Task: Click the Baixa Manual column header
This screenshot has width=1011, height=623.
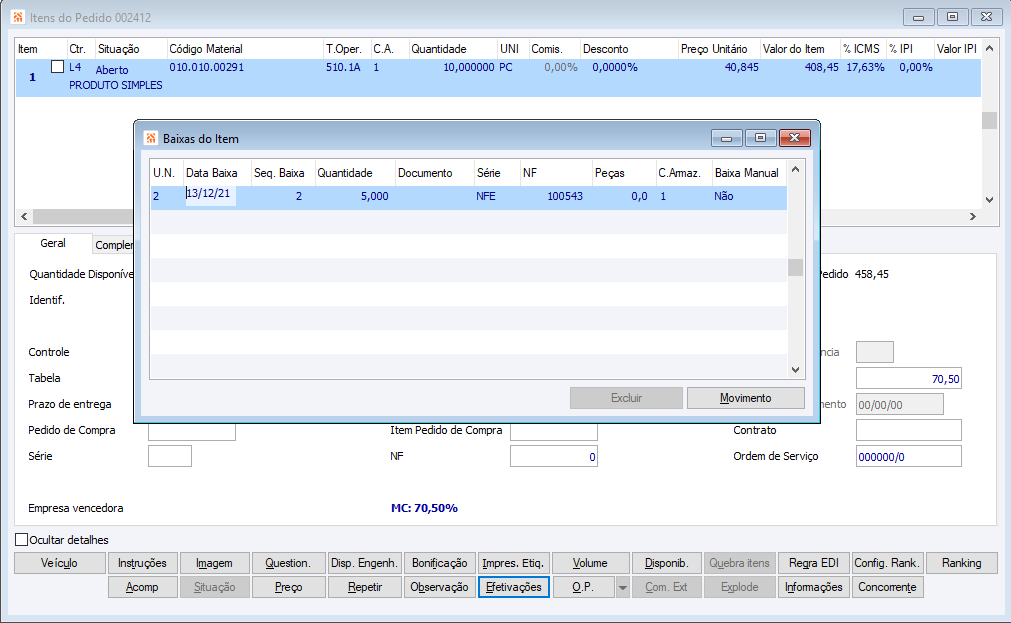Action: [x=747, y=173]
